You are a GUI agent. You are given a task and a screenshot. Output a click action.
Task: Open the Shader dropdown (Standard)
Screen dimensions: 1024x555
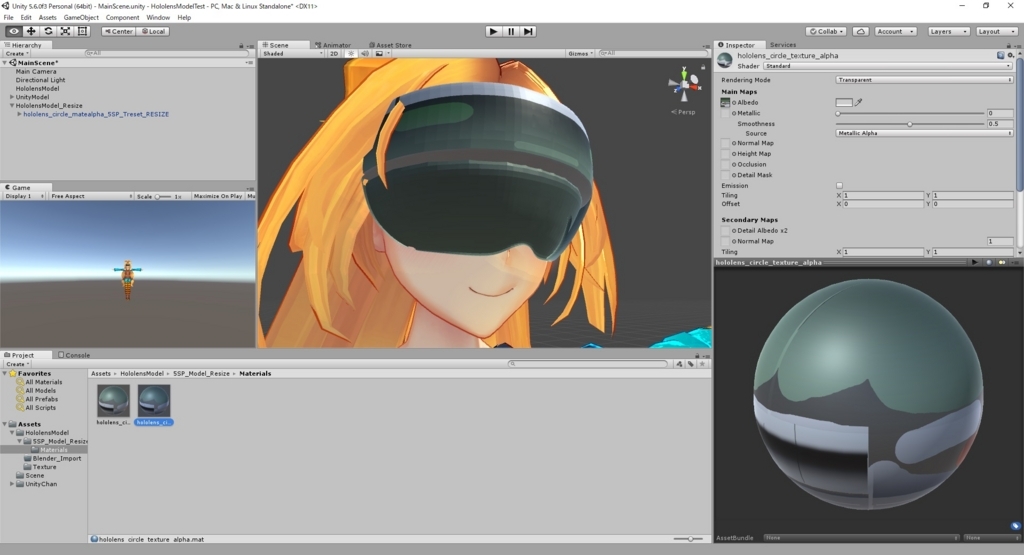point(888,66)
